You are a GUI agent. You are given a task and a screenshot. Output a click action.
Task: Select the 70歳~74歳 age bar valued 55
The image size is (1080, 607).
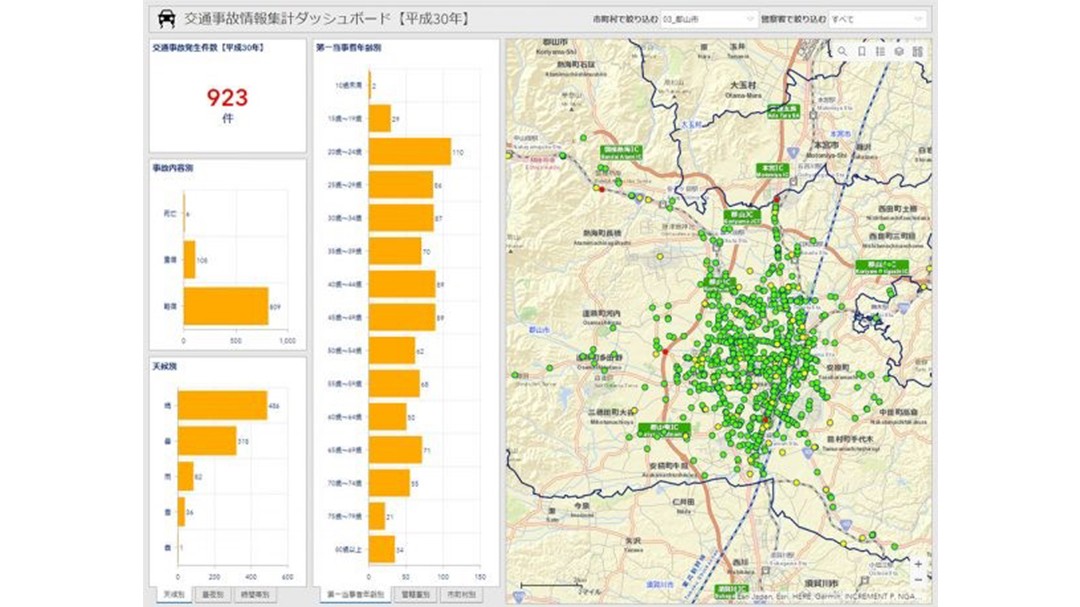(x=390, y=483)
